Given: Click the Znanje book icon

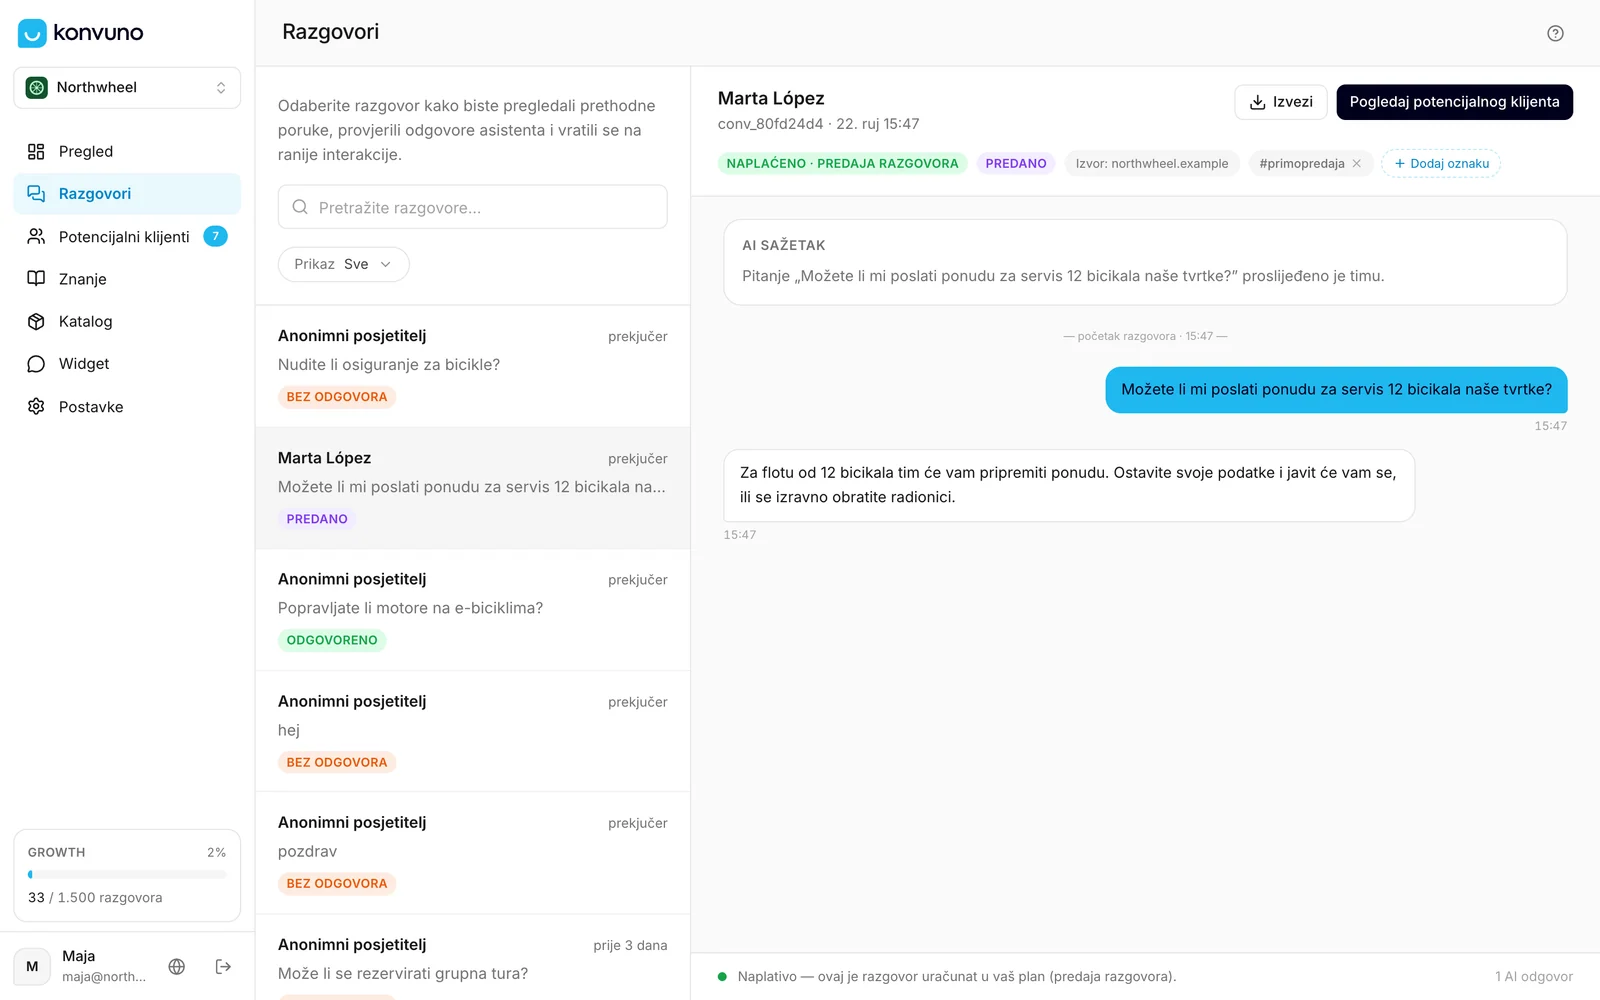Looking at the screenshot, I should pos(36,279).
